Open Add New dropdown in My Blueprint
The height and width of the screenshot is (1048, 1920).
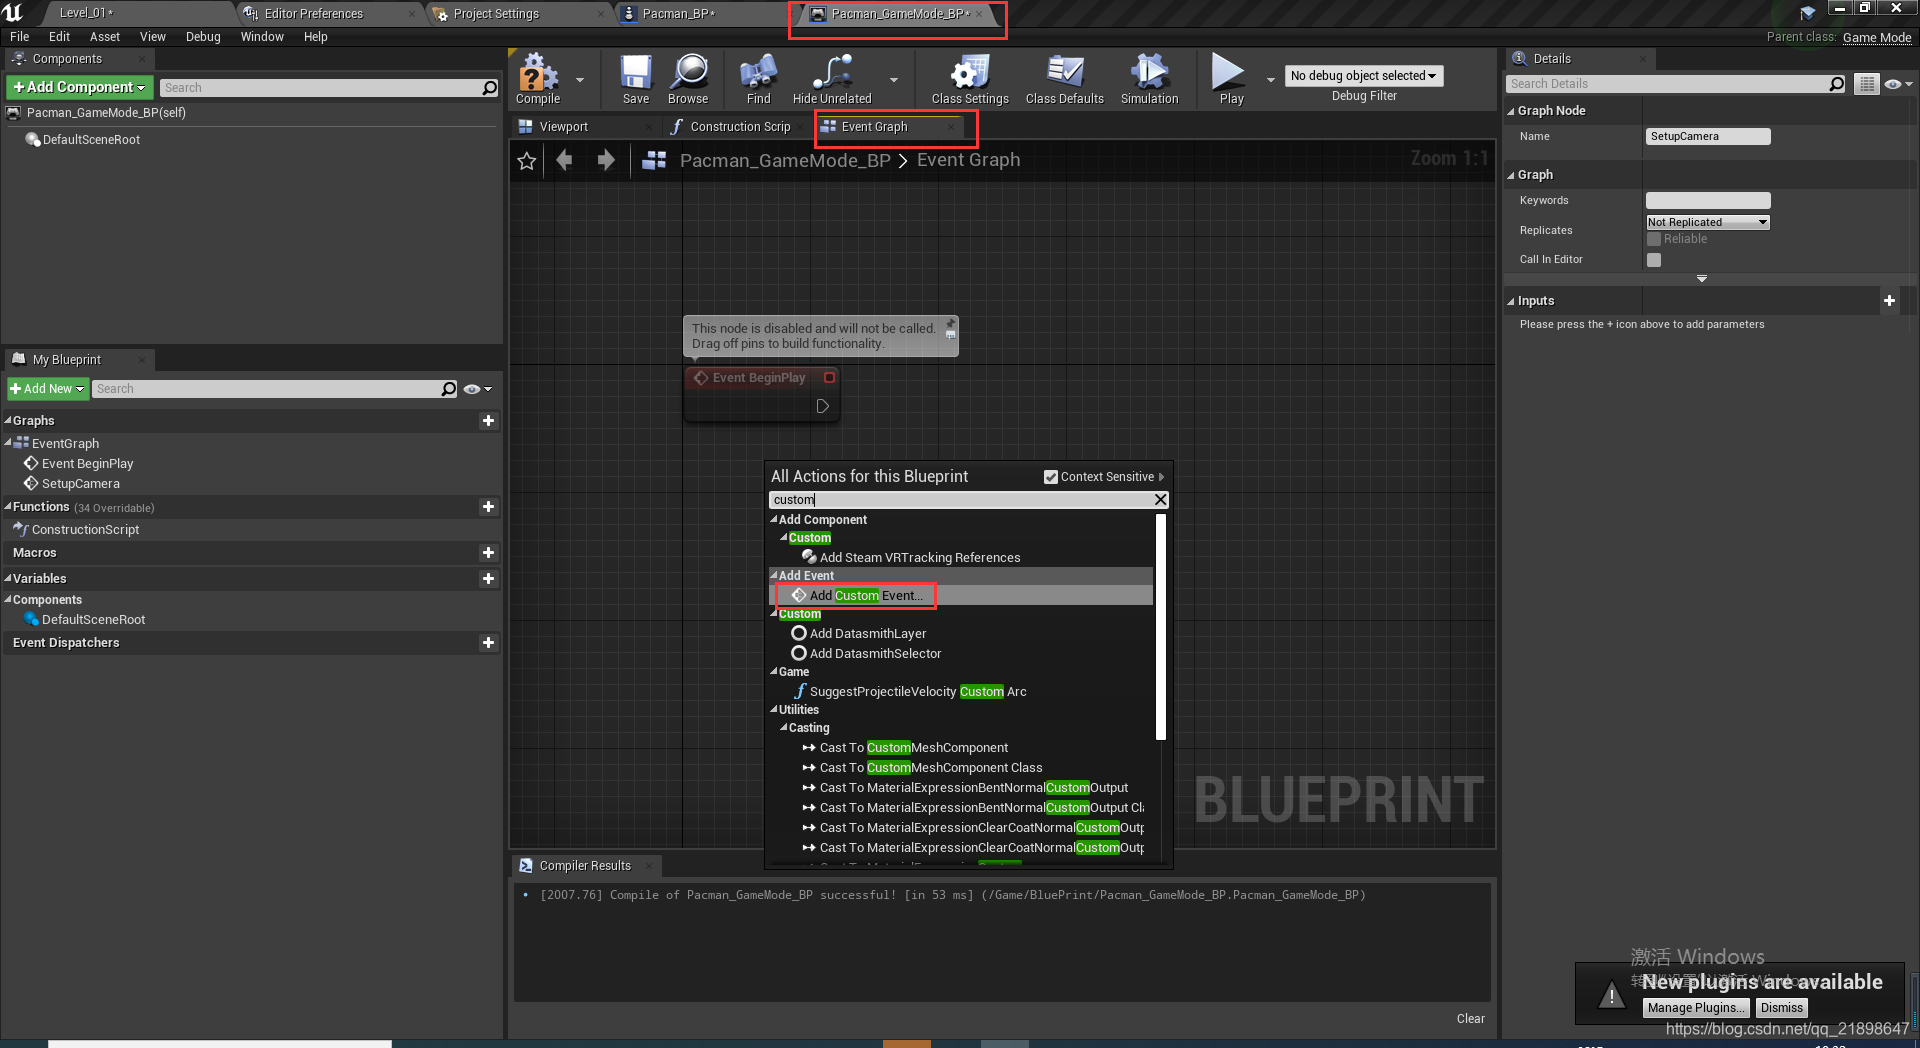tap(47, 389)
